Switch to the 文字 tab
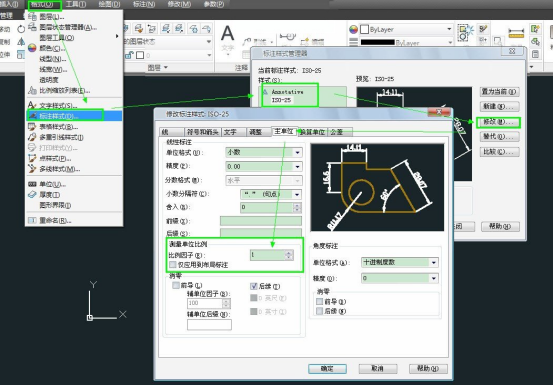 coord(232,132)
